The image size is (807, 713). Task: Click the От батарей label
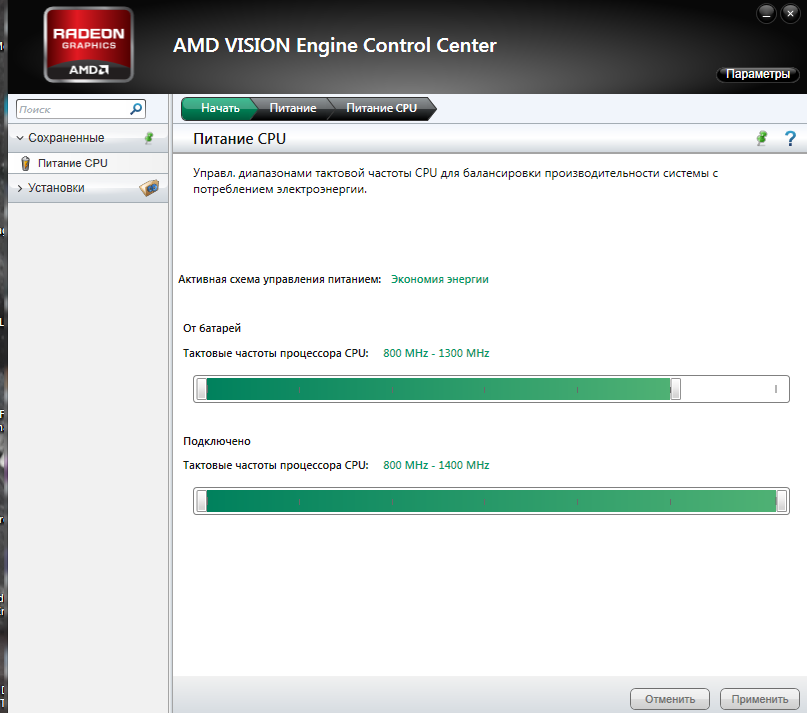(212, 328)
